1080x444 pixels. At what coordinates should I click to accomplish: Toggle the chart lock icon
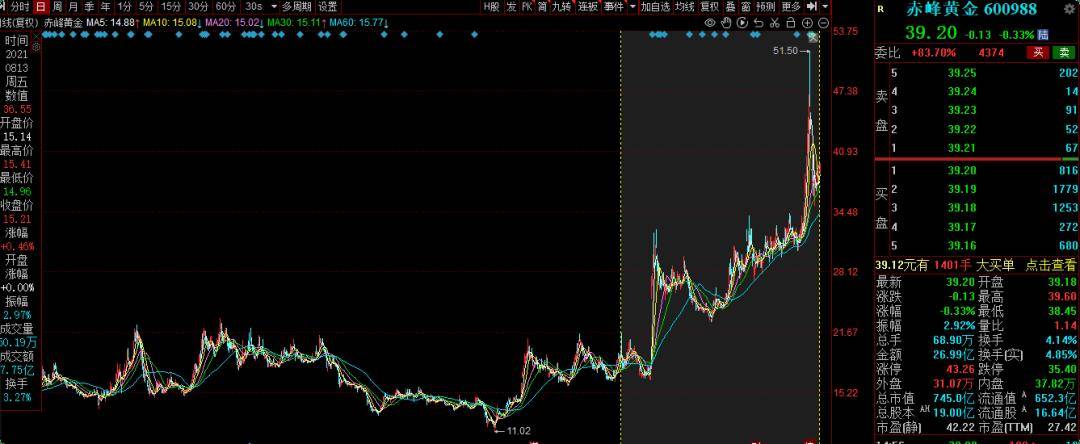791,22
